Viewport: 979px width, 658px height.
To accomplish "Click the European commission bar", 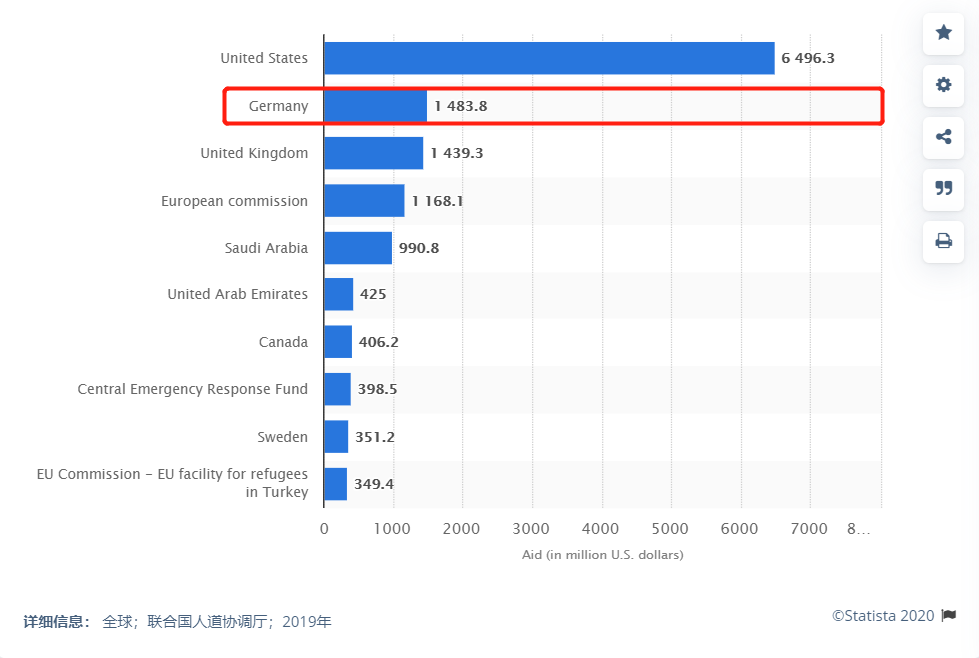I will (x=364, y=201).
